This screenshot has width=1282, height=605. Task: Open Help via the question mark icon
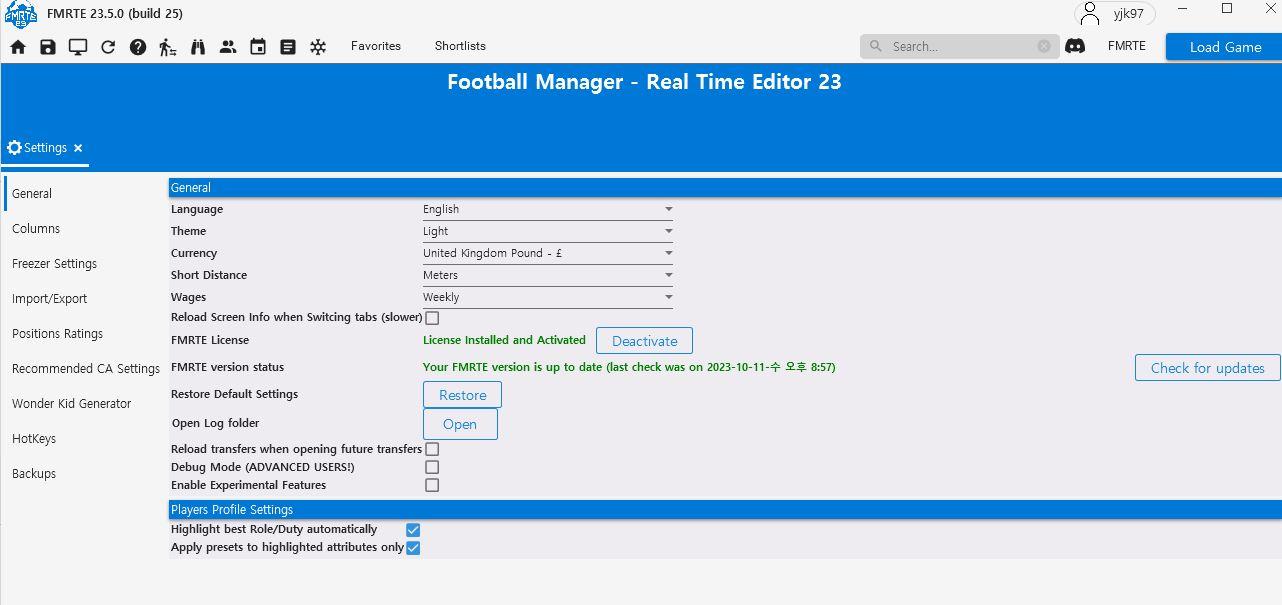point(138,47)
